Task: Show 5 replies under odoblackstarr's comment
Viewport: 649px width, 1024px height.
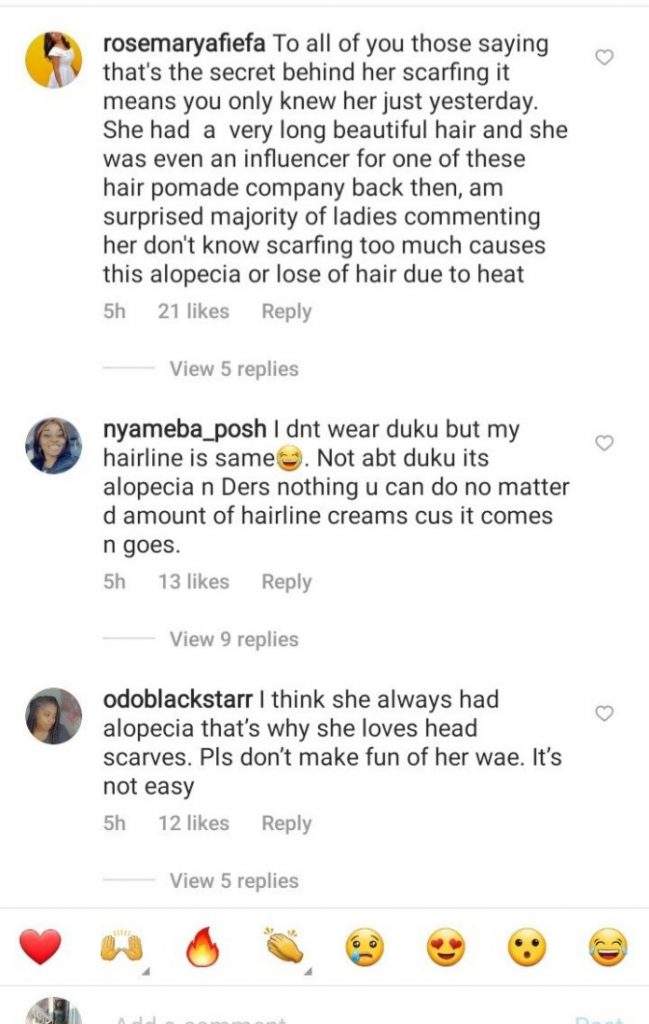Action: click(x=233, y=881)
